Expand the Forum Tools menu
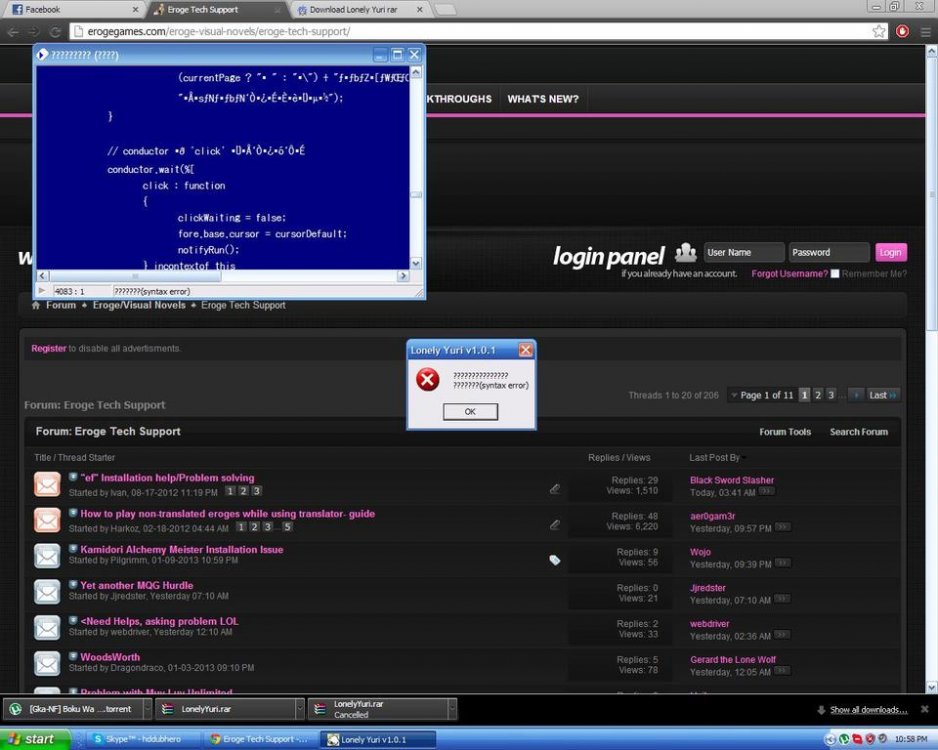 [x=785, y=432]
